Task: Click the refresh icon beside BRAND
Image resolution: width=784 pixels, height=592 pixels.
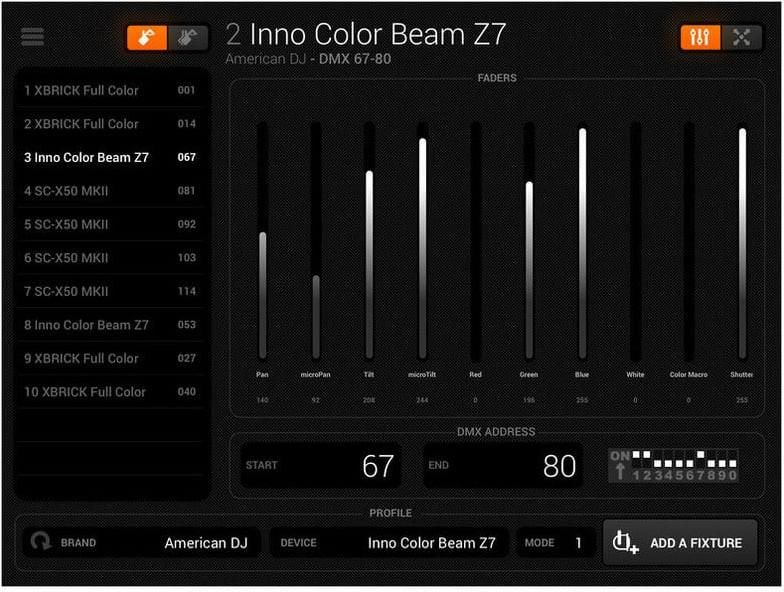Action: click(40, 542)
